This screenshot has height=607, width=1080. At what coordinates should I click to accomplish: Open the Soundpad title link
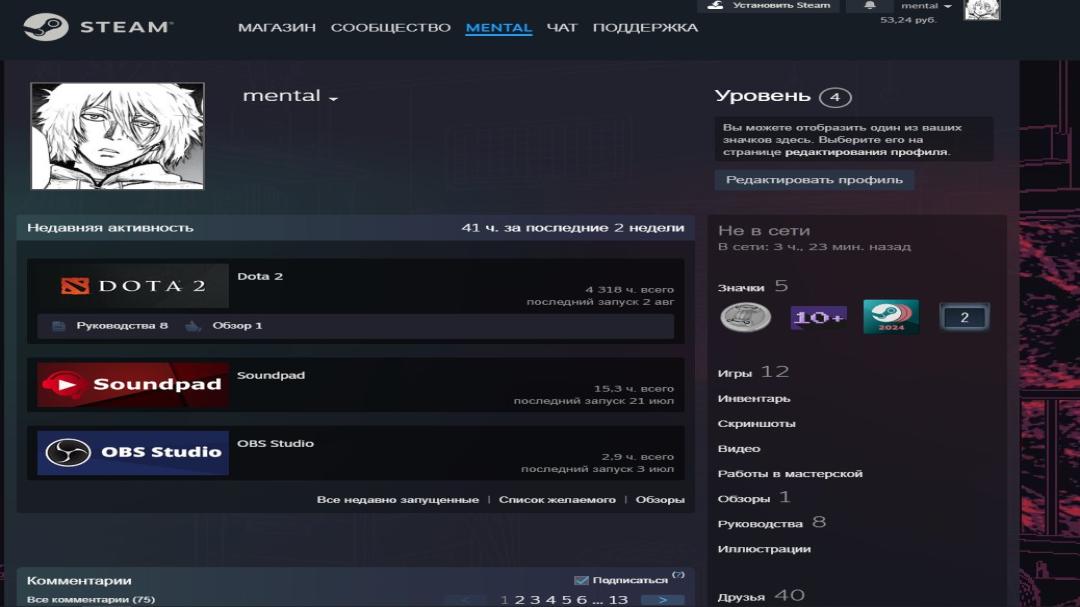click(271, 375)
